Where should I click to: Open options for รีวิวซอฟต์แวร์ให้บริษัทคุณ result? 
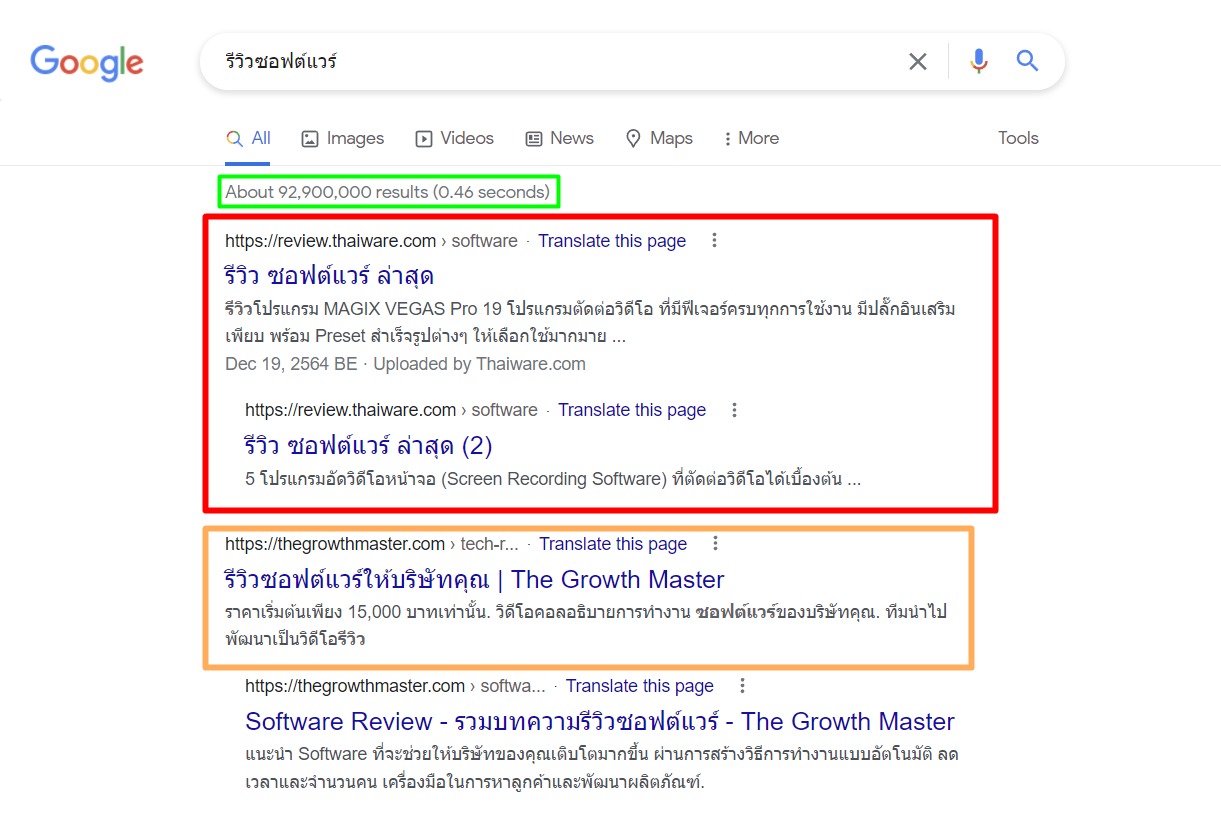click(715, 544)
